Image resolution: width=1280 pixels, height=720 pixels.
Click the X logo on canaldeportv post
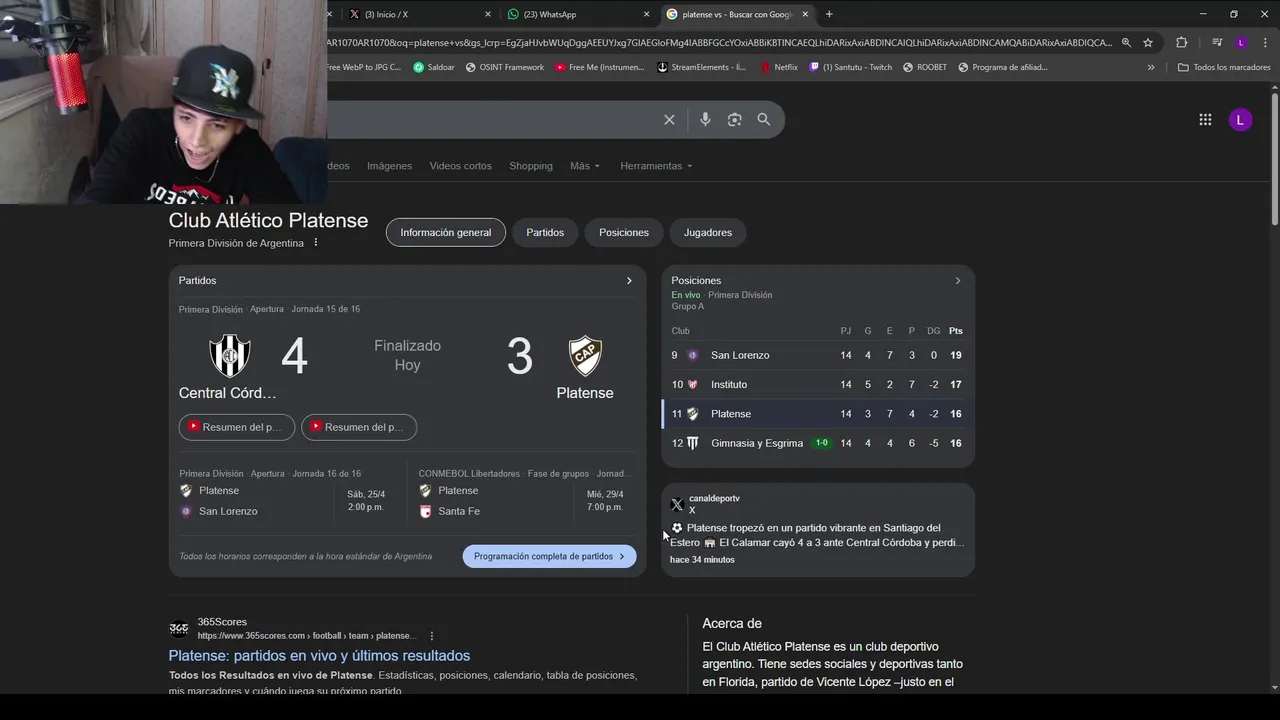pyautogui.click(x=677, y=504)
